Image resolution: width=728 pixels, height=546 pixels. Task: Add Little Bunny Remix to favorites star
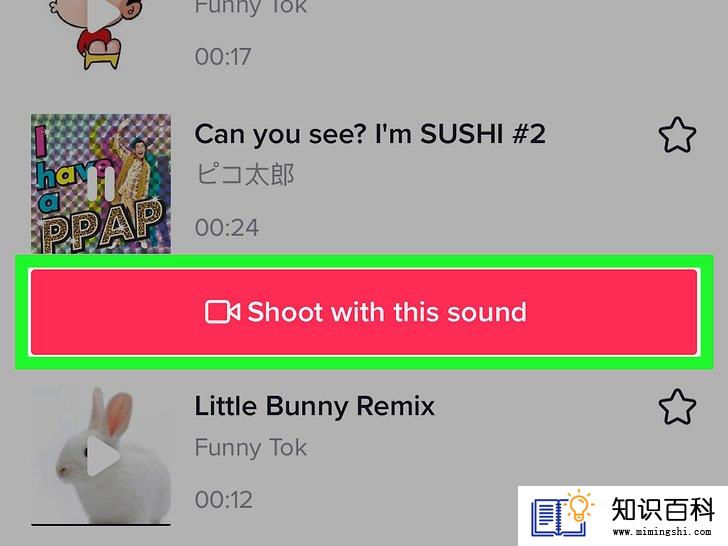pos(677,407)
